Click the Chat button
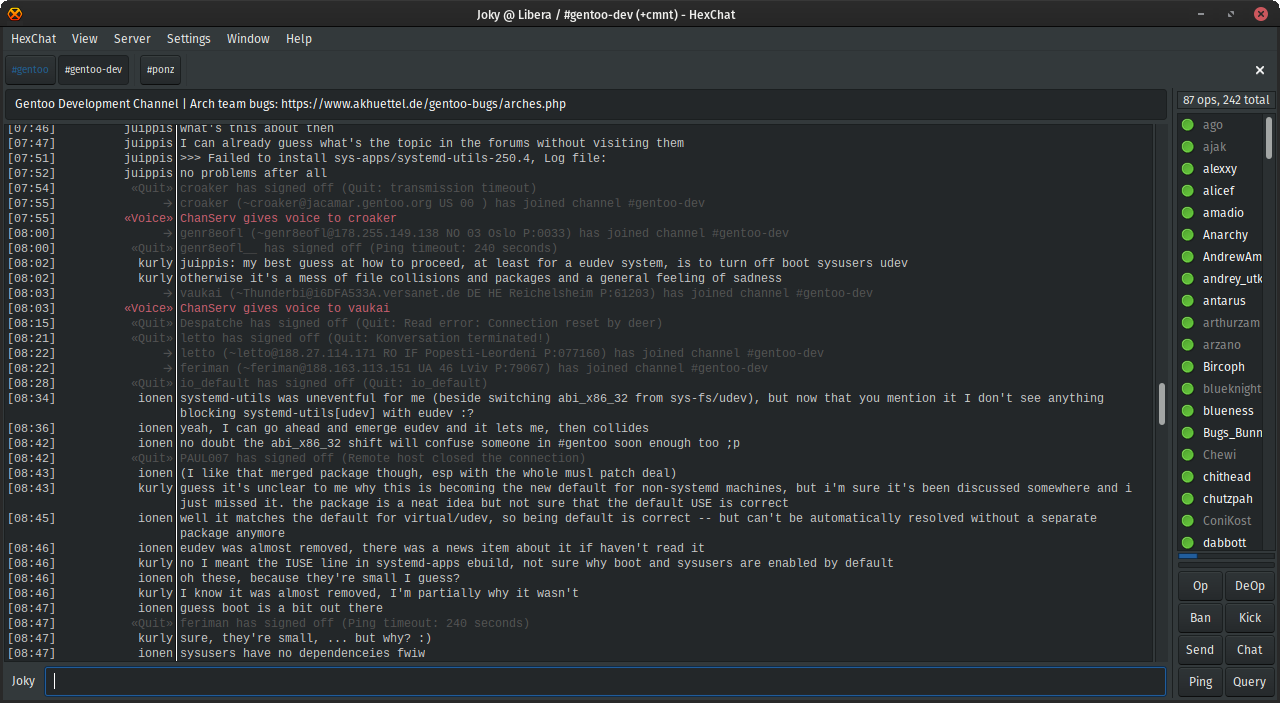This screenshot has width=1280, height=703. coord(1250,650)
